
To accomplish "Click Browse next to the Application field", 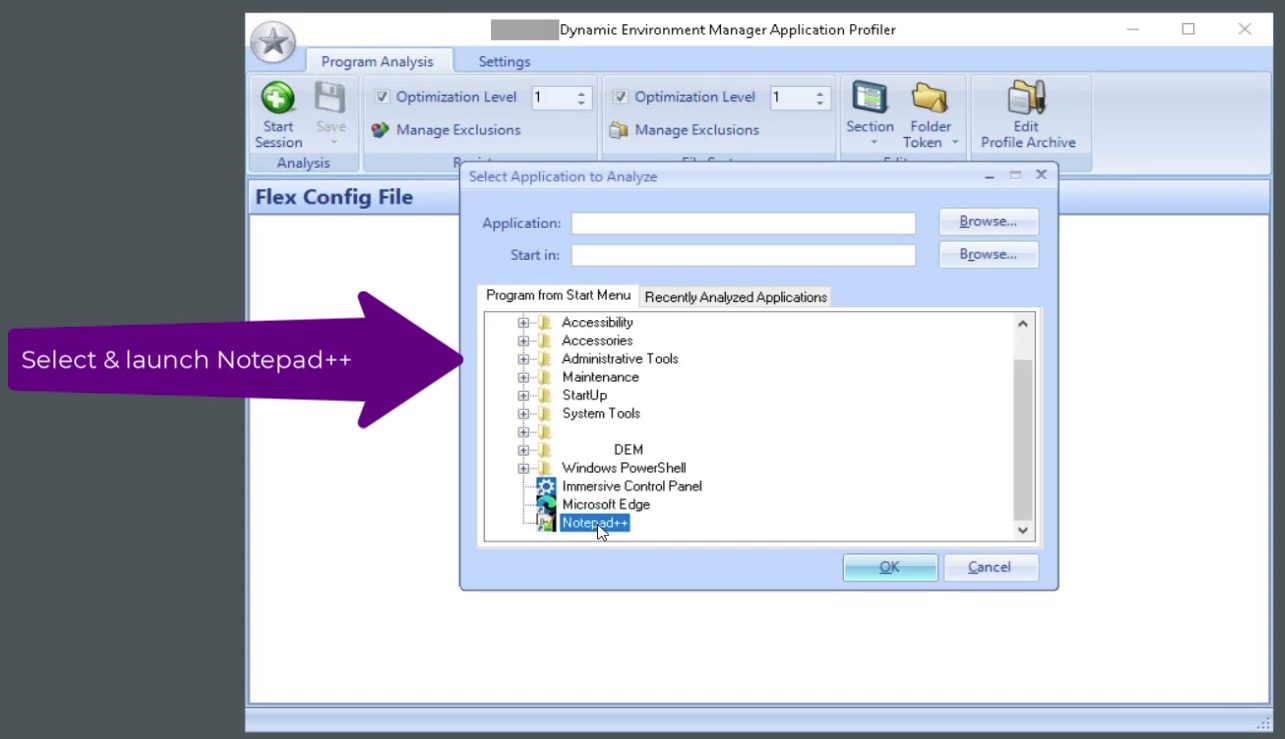I will tap(987, 221).
